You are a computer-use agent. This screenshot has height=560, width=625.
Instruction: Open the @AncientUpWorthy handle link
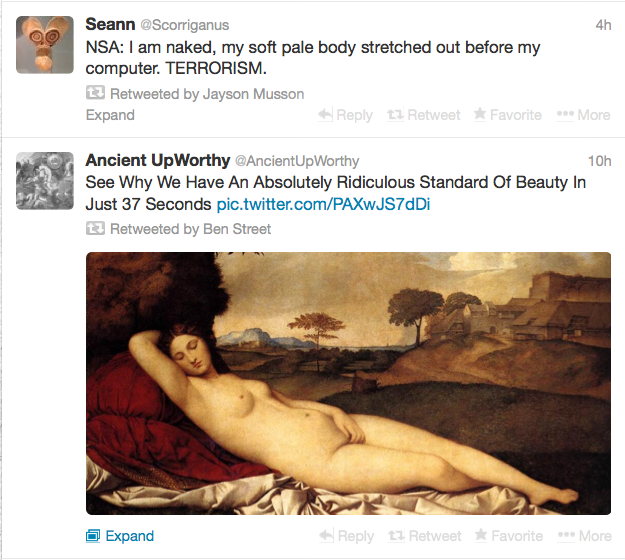point(296,161)
